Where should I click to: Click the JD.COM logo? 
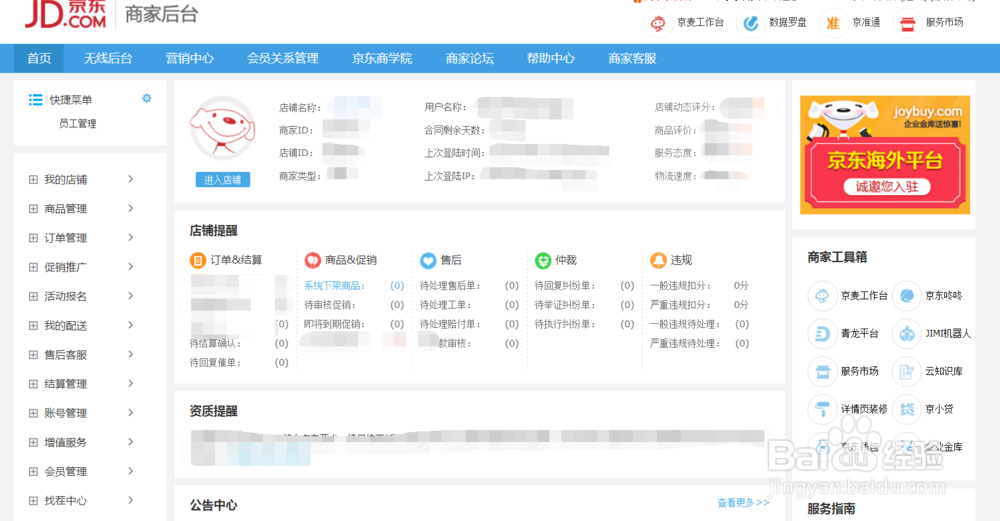coord(65,14)
